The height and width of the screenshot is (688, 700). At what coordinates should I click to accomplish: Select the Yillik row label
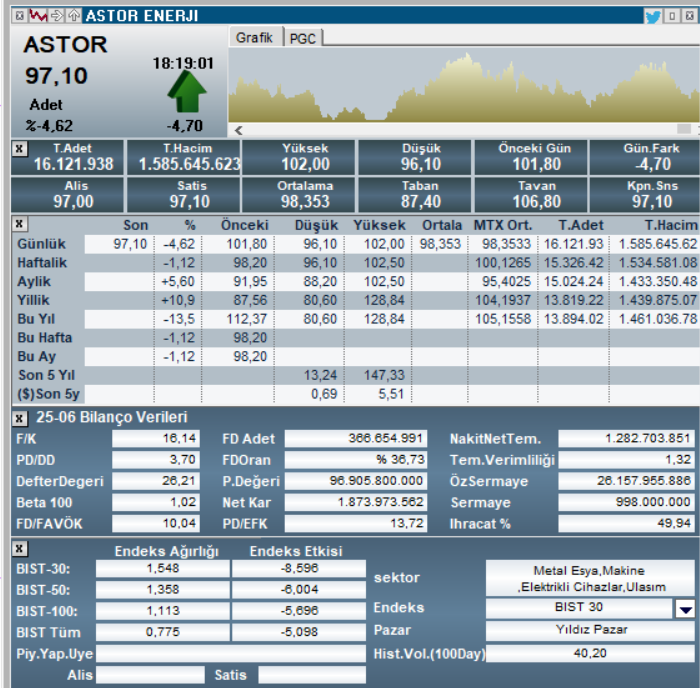tap(33, 300)
